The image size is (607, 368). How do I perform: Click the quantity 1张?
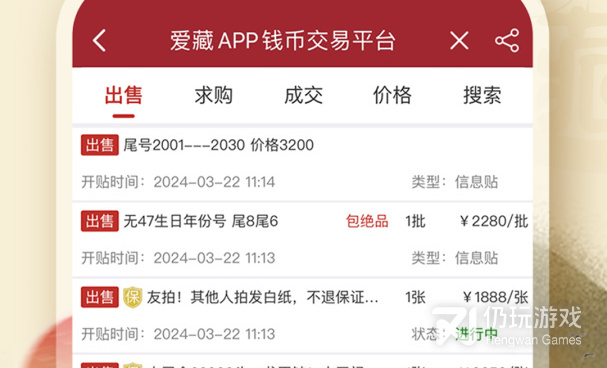pos(415,298)
